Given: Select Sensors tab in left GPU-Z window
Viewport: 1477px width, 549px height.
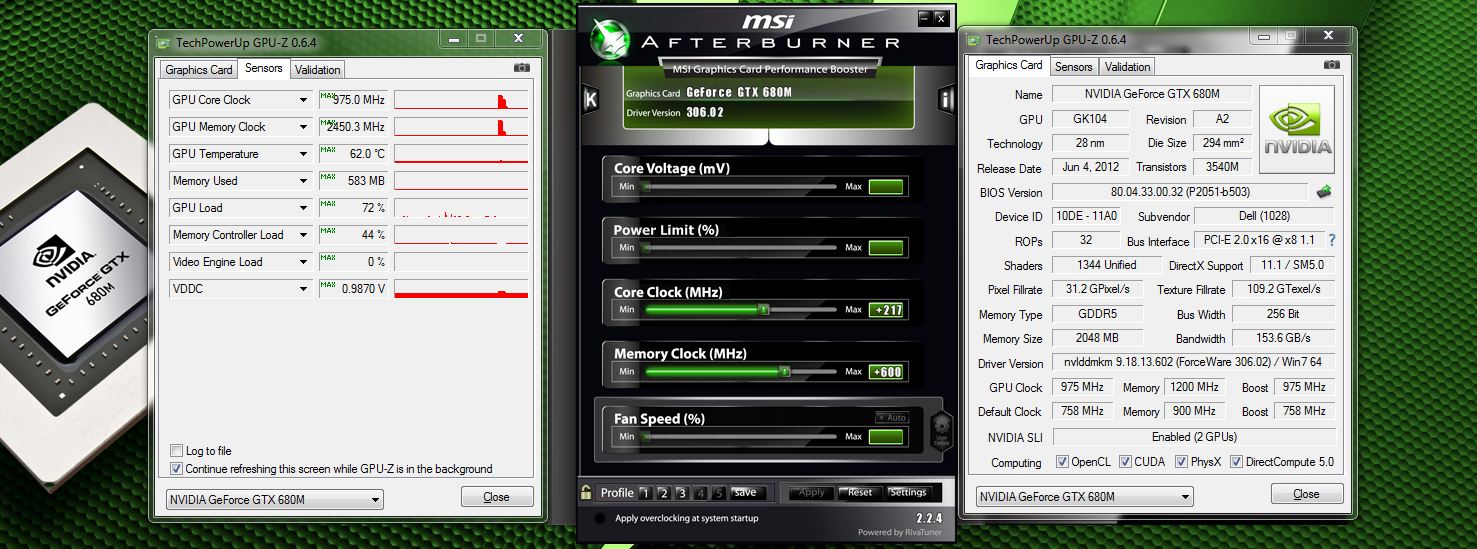Looking at the screenshot, I should tap(264, 68).
